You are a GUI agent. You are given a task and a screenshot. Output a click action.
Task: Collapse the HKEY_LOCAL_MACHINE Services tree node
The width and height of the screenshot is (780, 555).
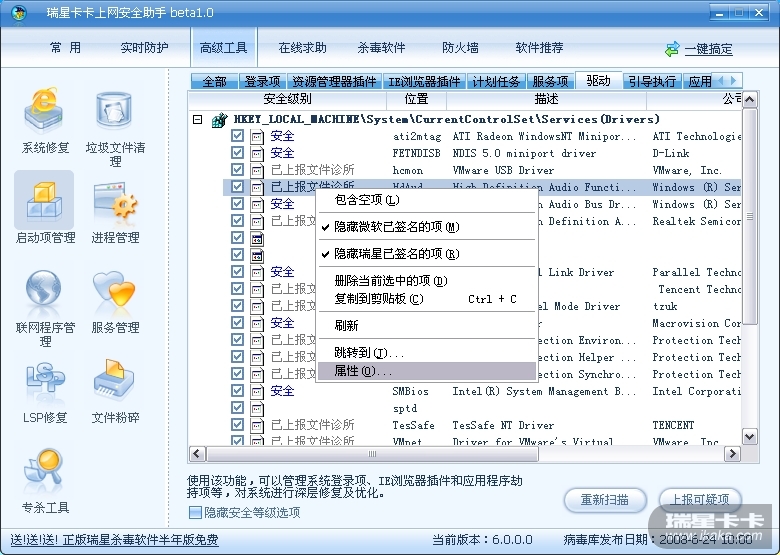(x=197, y=119)
